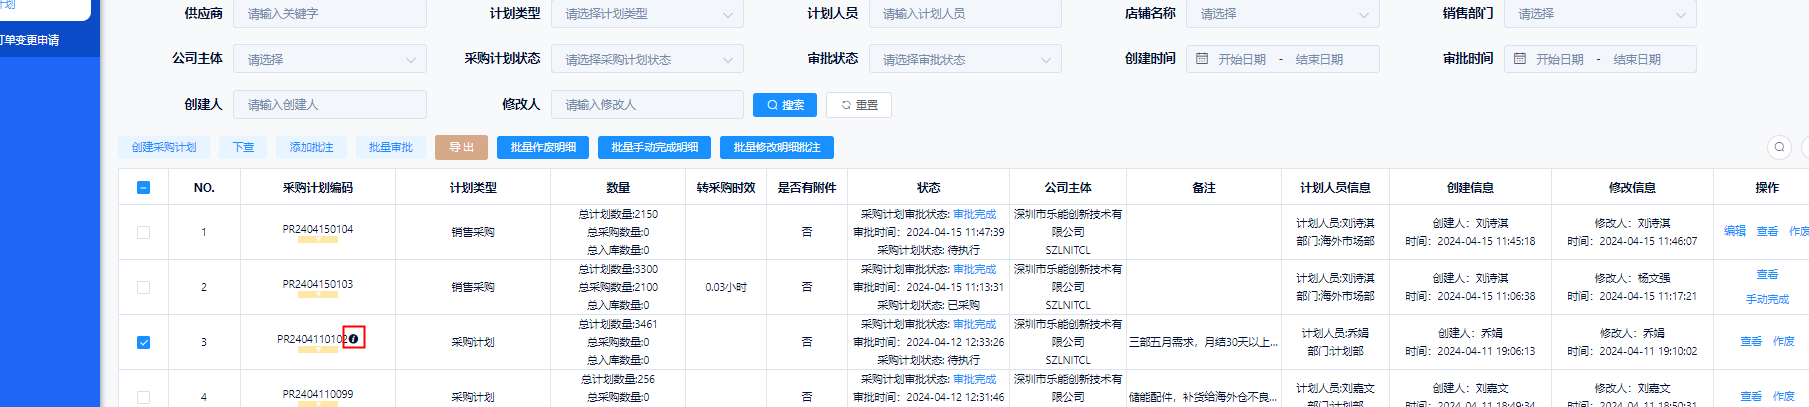Open the 采购计划状态 dropdown

[x=647, y=60]
